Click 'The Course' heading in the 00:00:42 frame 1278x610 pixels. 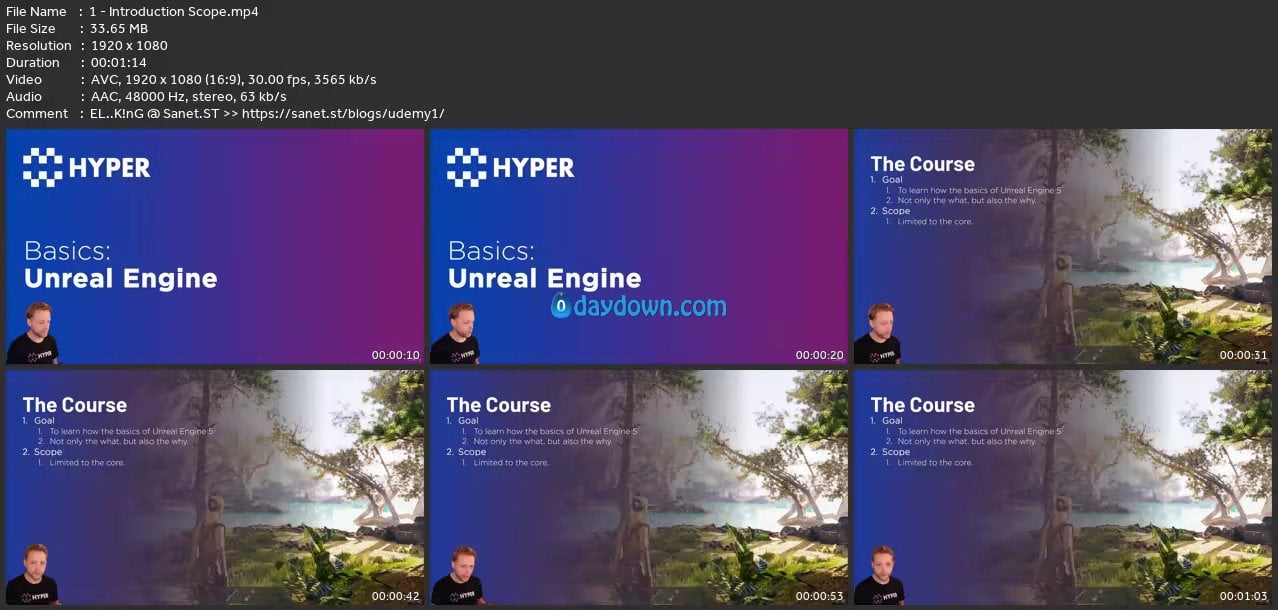pyautogui.click(x=75, y=405)
